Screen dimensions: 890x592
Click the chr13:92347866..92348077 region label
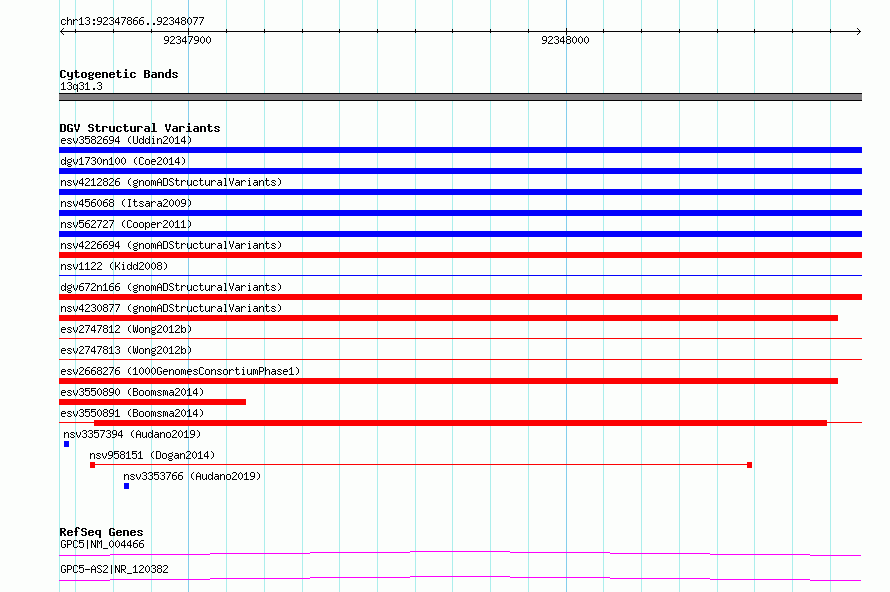pyautogui.click(x=132, y=21)
